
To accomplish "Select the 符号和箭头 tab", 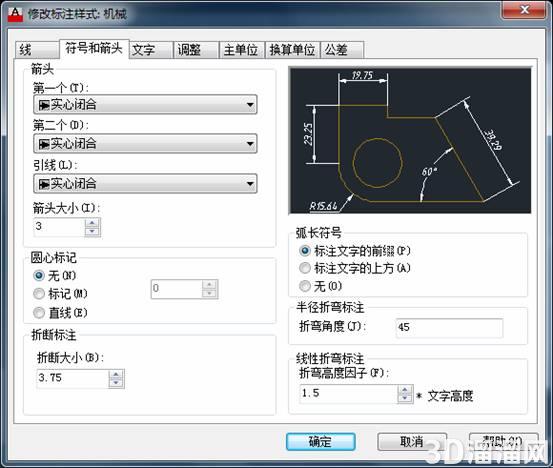I will point(94,48).
